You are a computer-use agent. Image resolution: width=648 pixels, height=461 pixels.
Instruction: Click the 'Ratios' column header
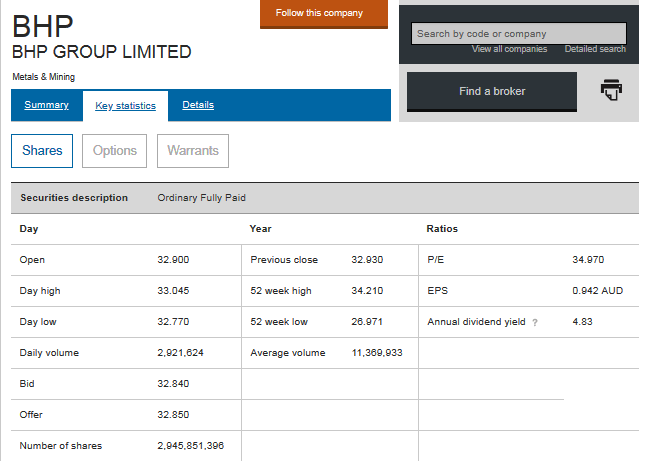(x=442, y=229)
